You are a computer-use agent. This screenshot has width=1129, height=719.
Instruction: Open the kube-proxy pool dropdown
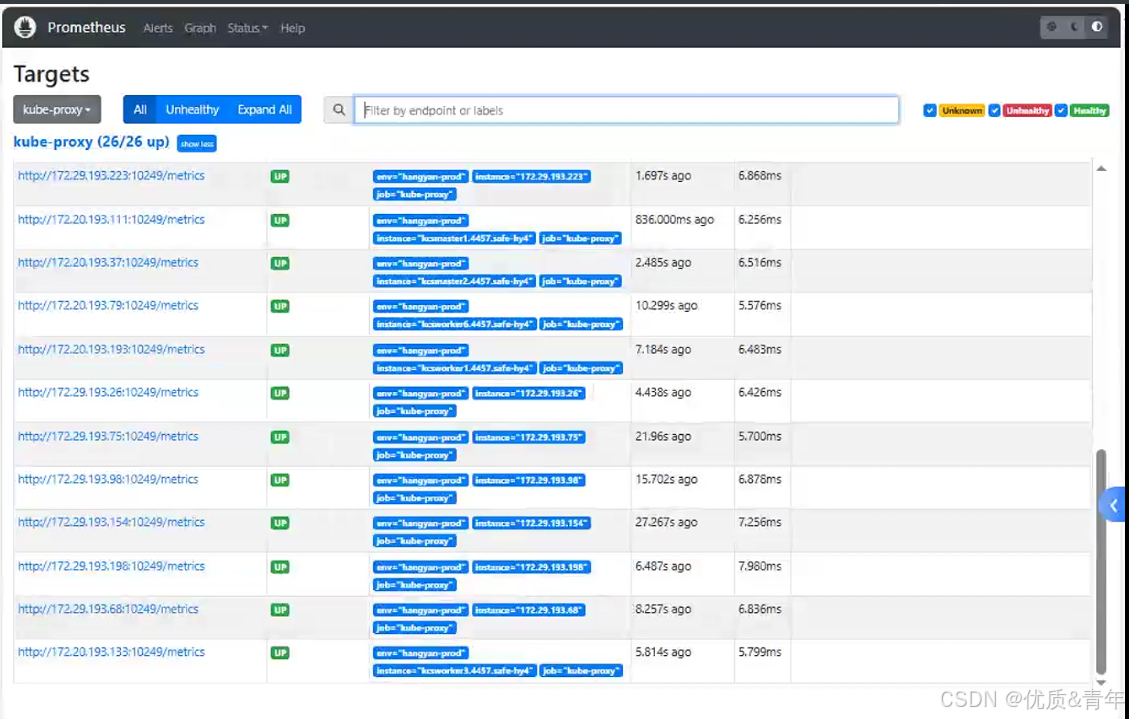click(57, 109)
